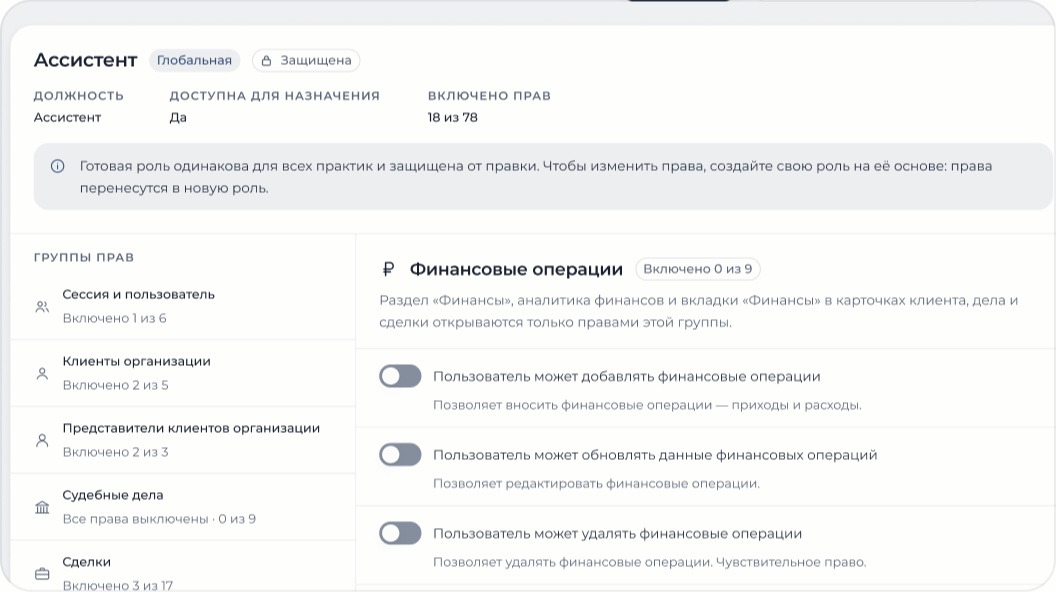Click the Включено прав column label
Viewport: 1056px width, 592px height.
[x=490, y=96]
